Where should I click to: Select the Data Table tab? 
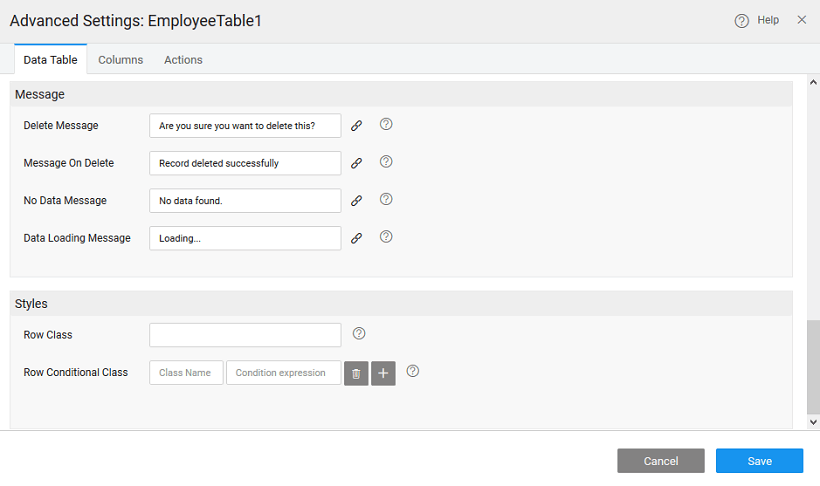(50, 60)
